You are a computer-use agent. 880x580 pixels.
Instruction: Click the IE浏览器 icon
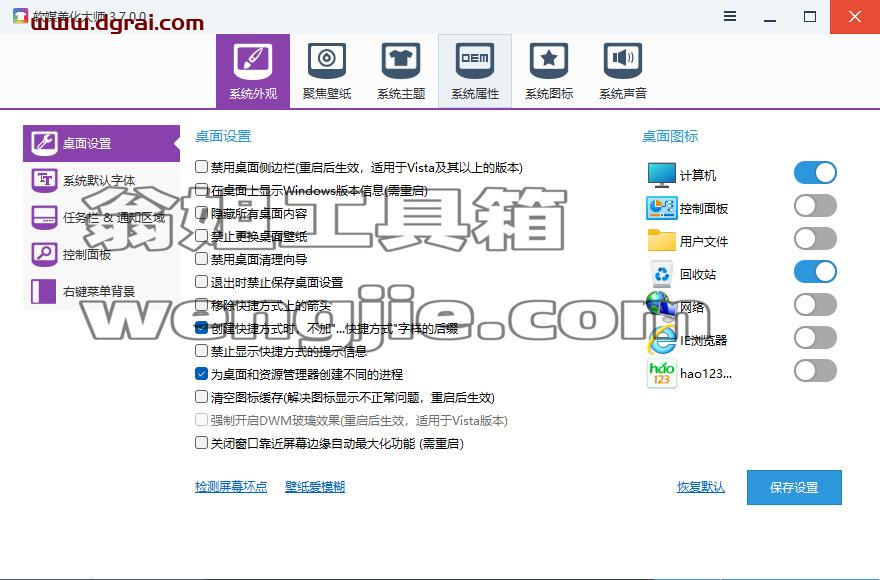click(662, 339)
